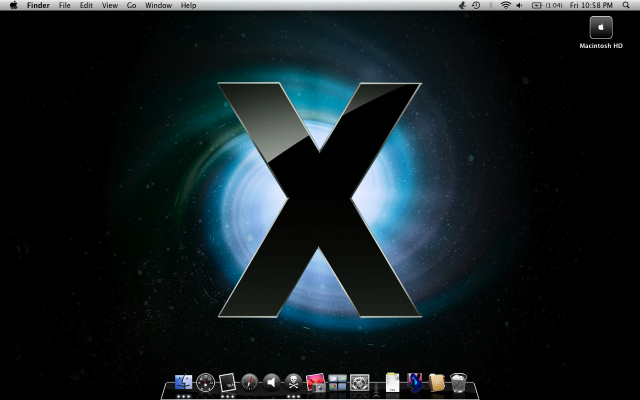Open the Go menu
The image size is (640, 400).
131,5
